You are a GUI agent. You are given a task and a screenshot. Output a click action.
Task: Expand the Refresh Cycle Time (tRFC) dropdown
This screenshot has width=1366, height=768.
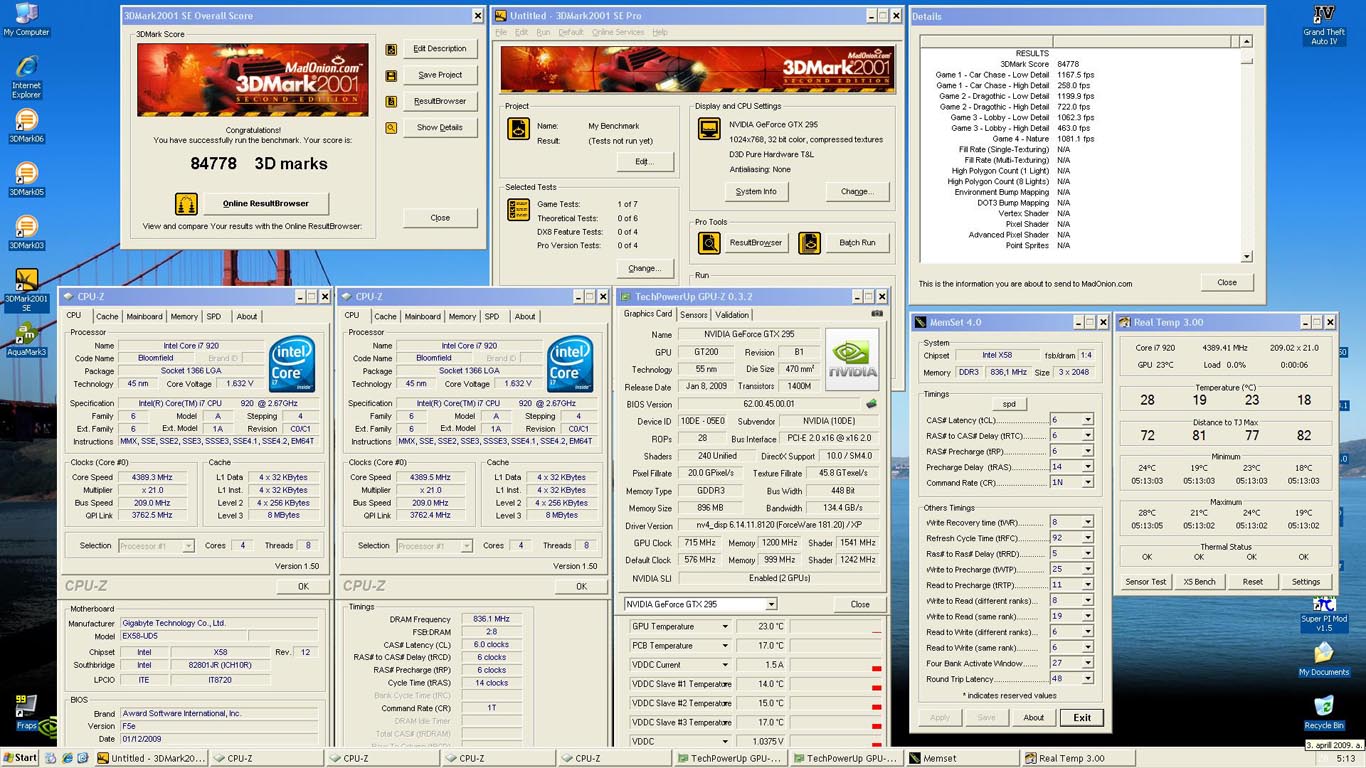coord(1087,538)
